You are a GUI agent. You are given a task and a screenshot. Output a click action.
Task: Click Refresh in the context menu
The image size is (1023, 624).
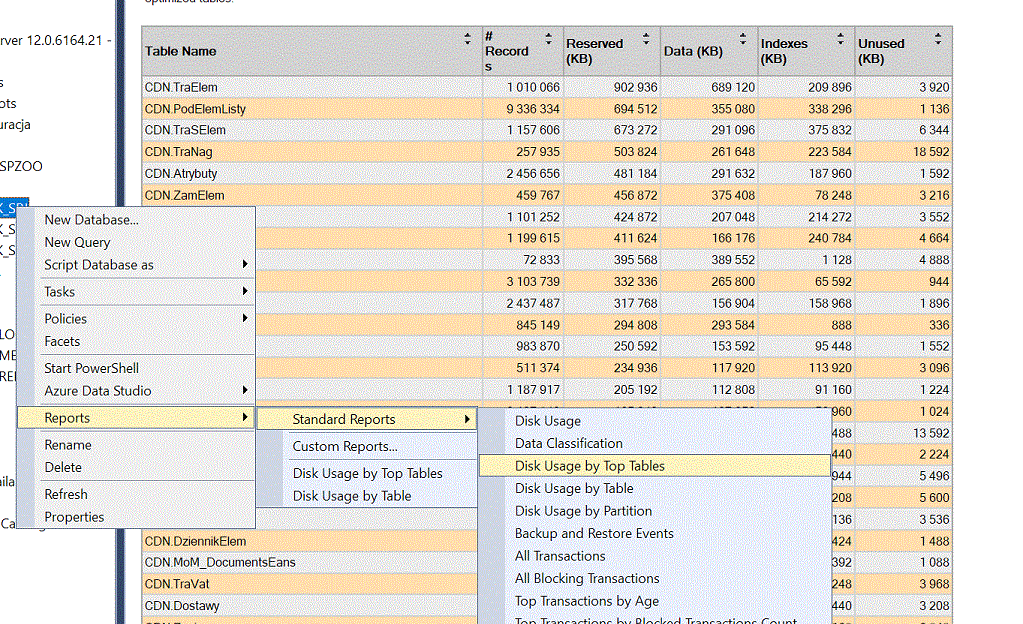pyautogui.click(x=65, y=494)
